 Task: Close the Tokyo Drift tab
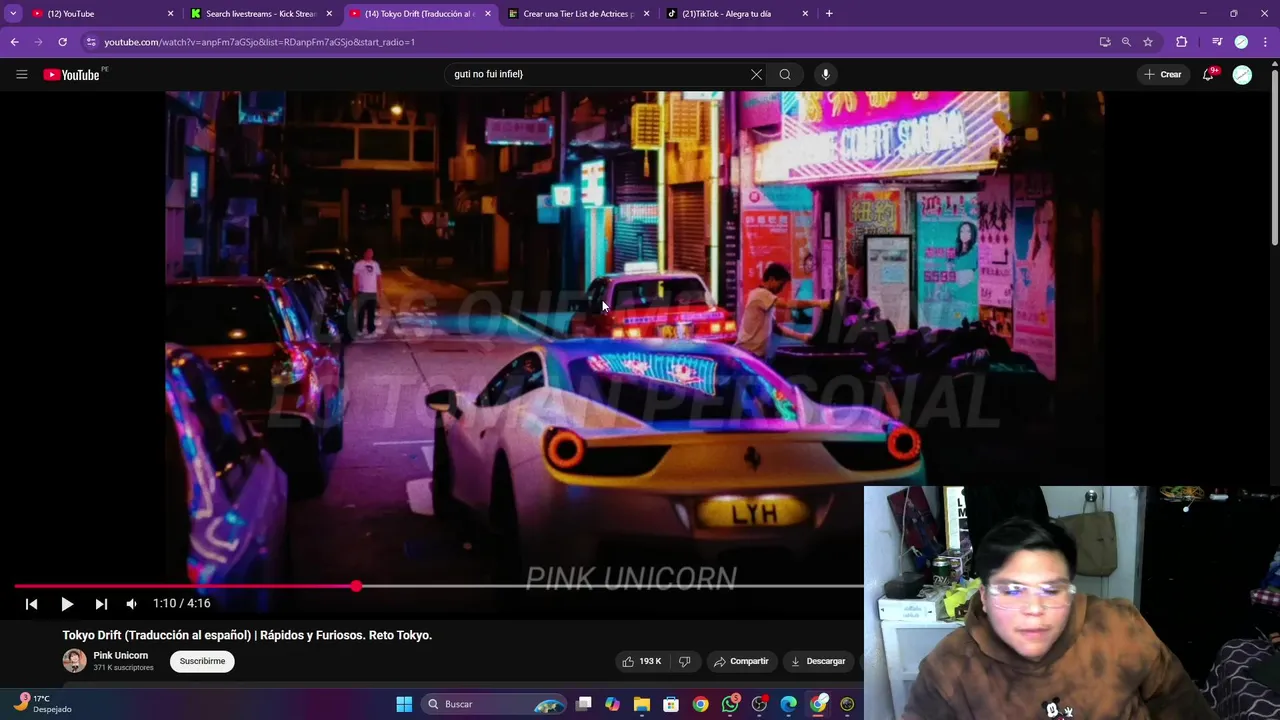click(488, 14)
